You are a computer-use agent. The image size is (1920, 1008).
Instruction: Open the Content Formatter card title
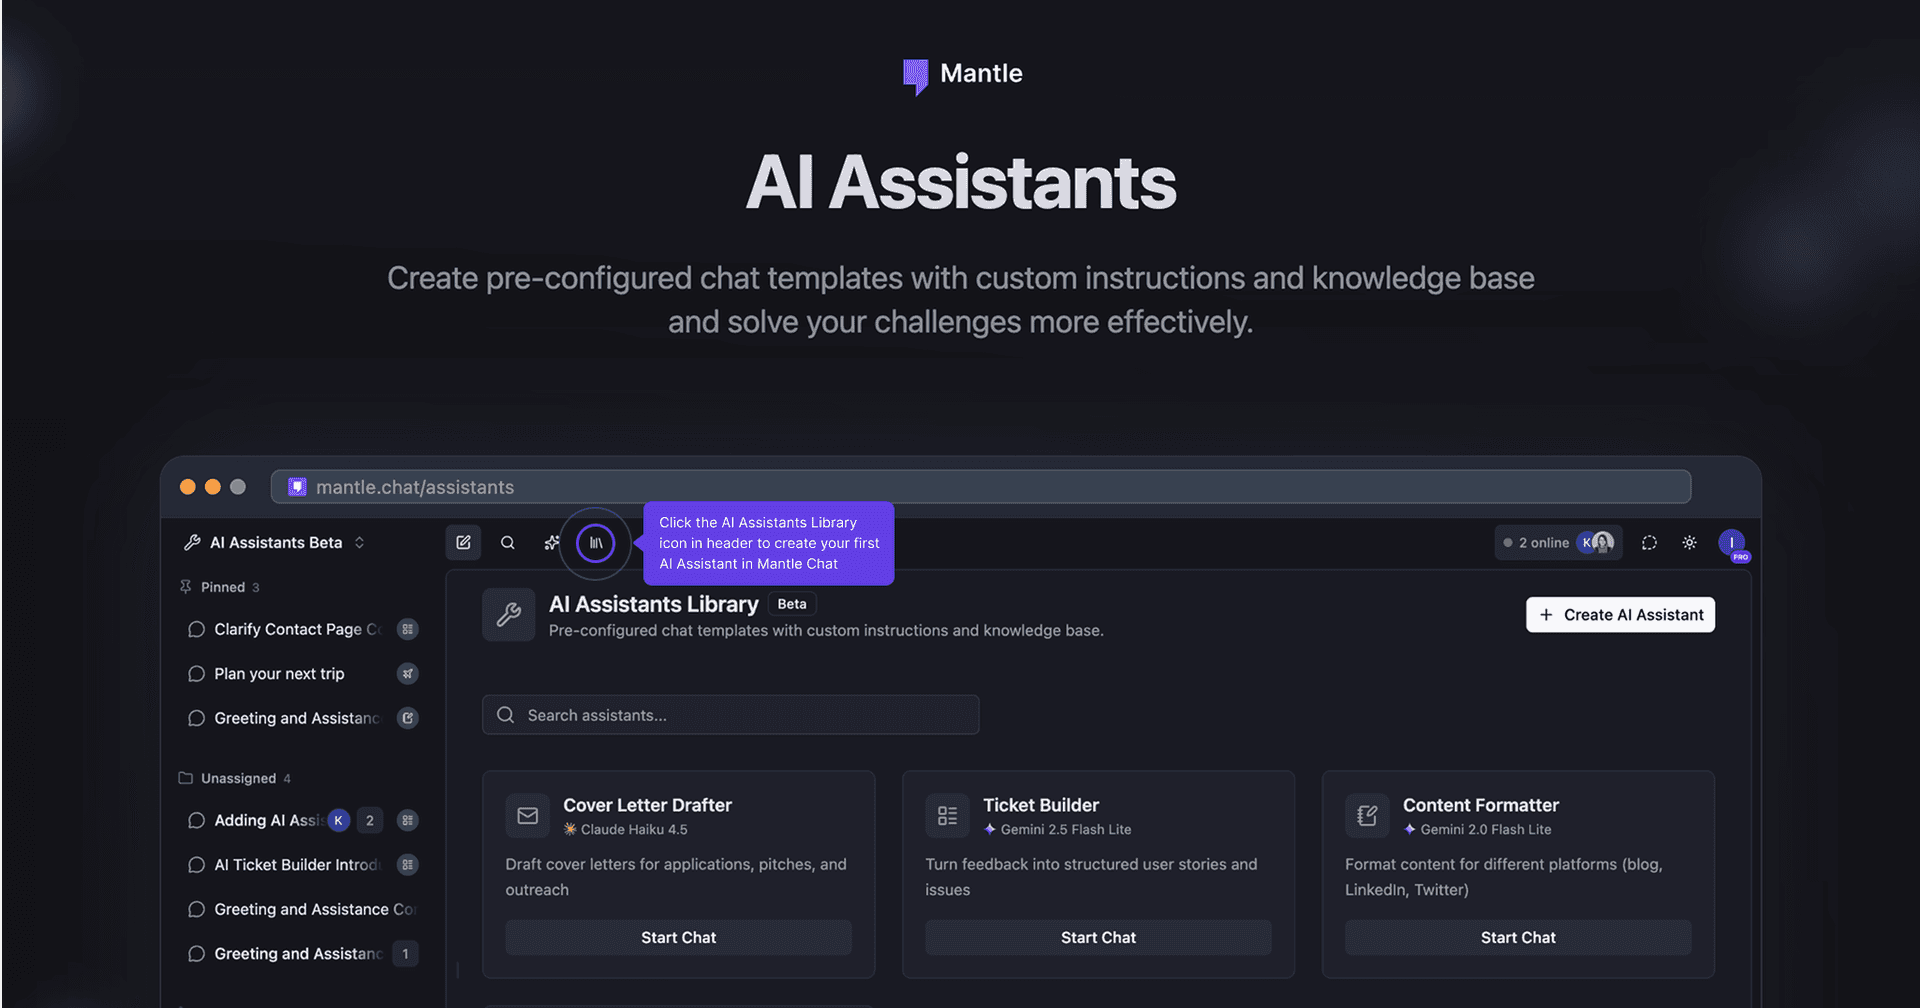coord(1481,805)
